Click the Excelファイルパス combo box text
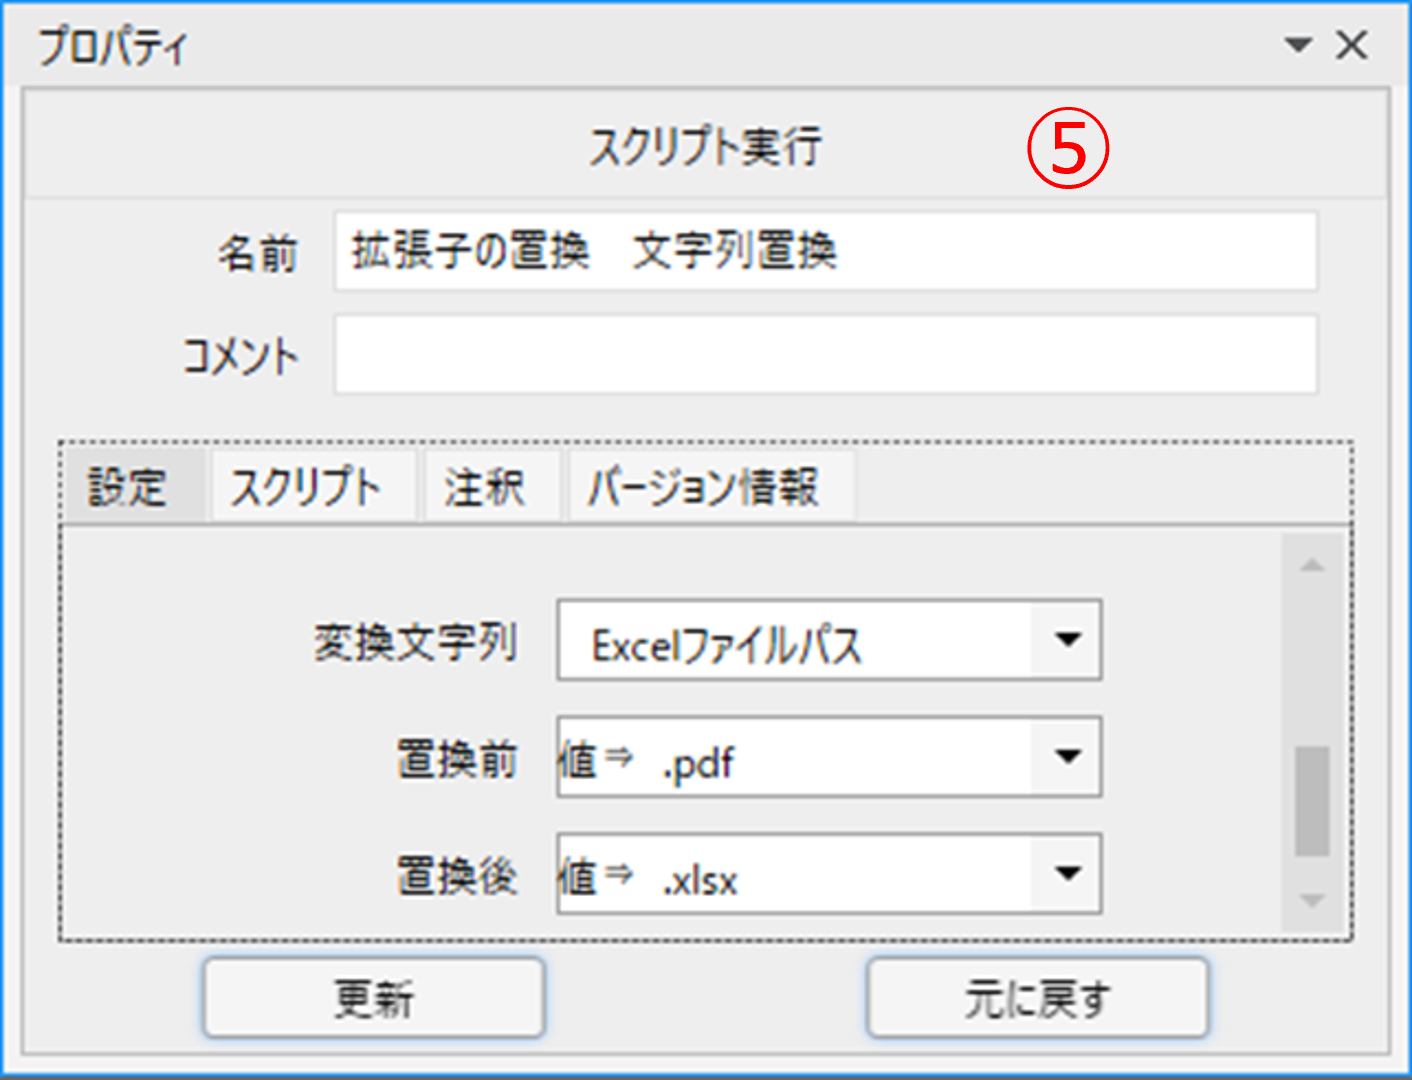This screenshot has height=1080, width=1412. tap(726, 644)
